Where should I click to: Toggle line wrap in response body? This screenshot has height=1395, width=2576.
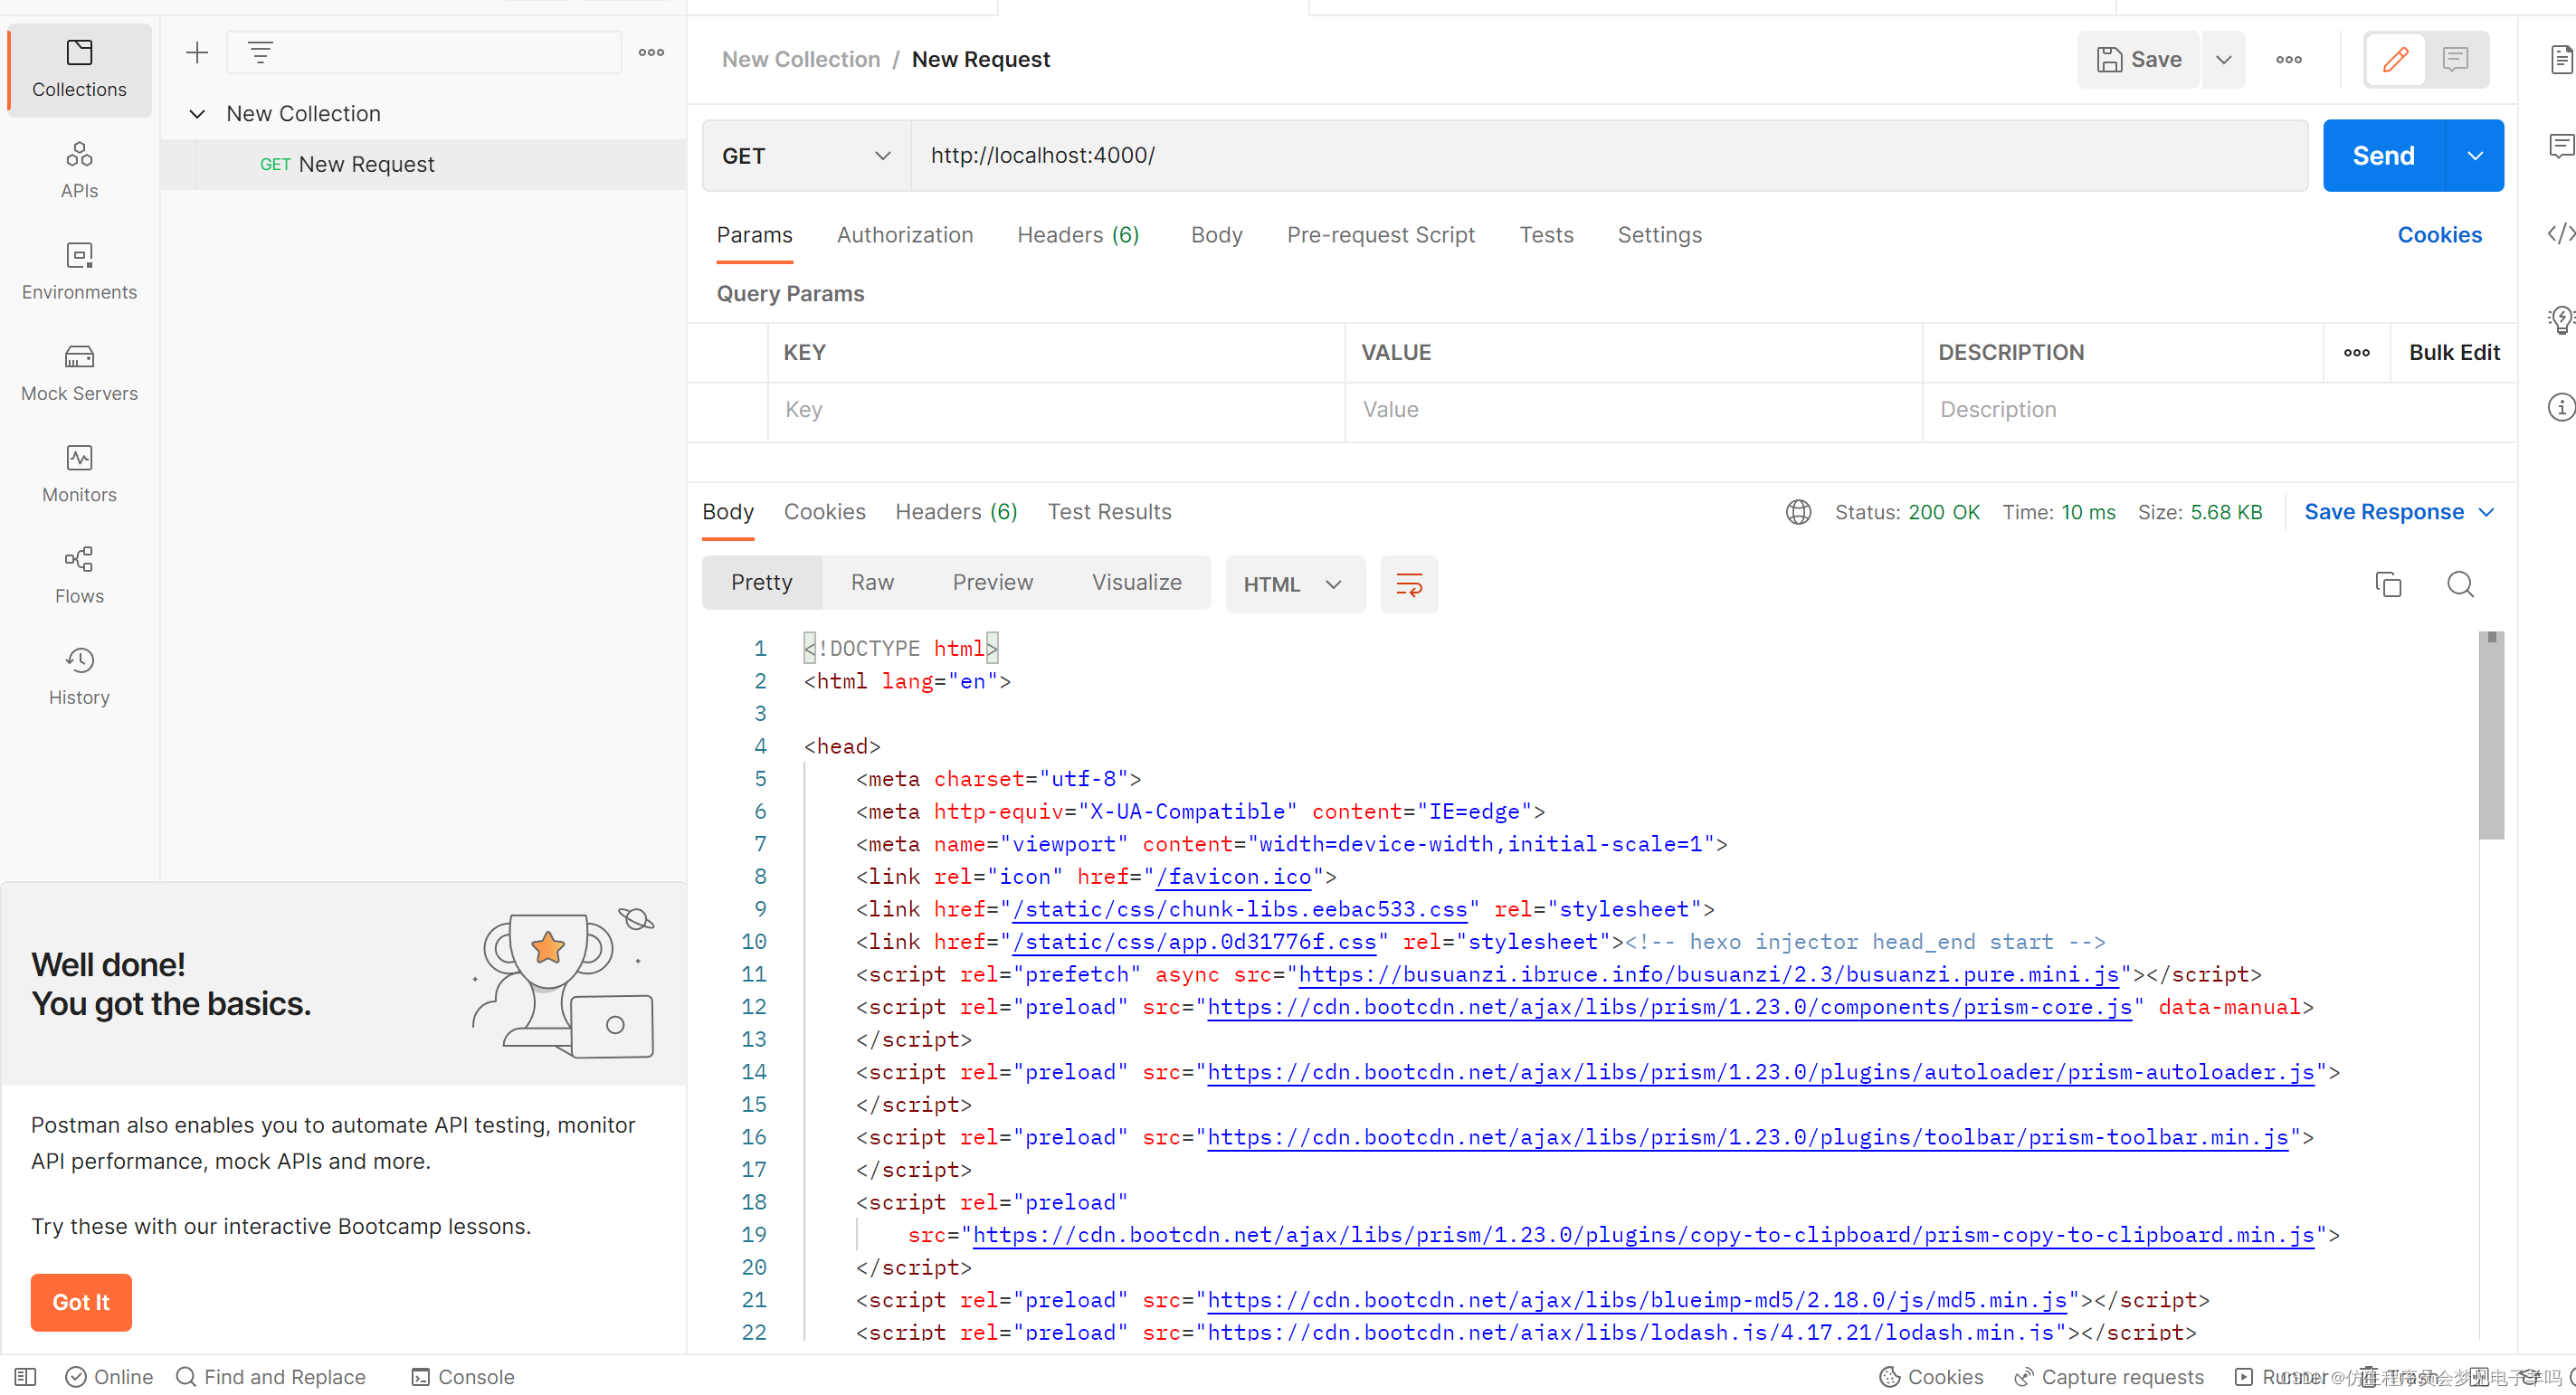(x=1409, y=584)
